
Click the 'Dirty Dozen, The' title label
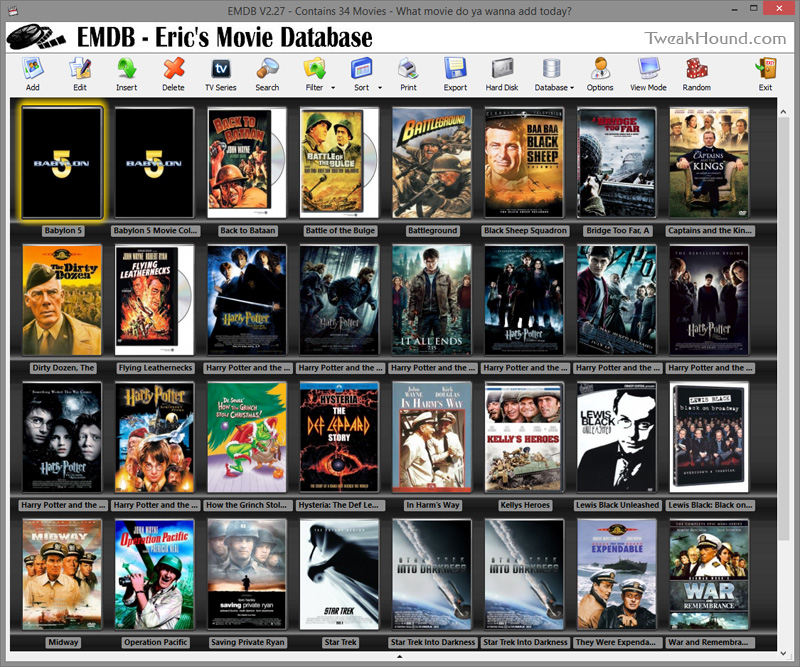point(63,368)
